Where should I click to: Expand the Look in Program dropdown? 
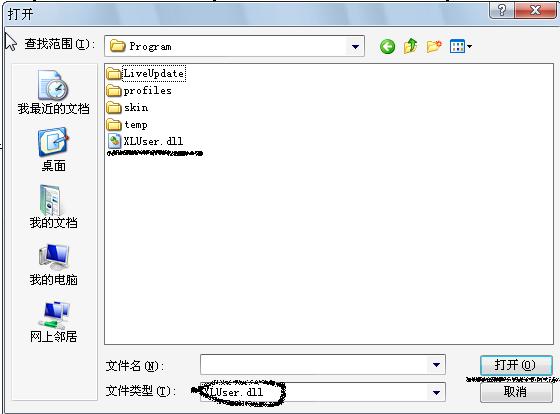[355, 46]
